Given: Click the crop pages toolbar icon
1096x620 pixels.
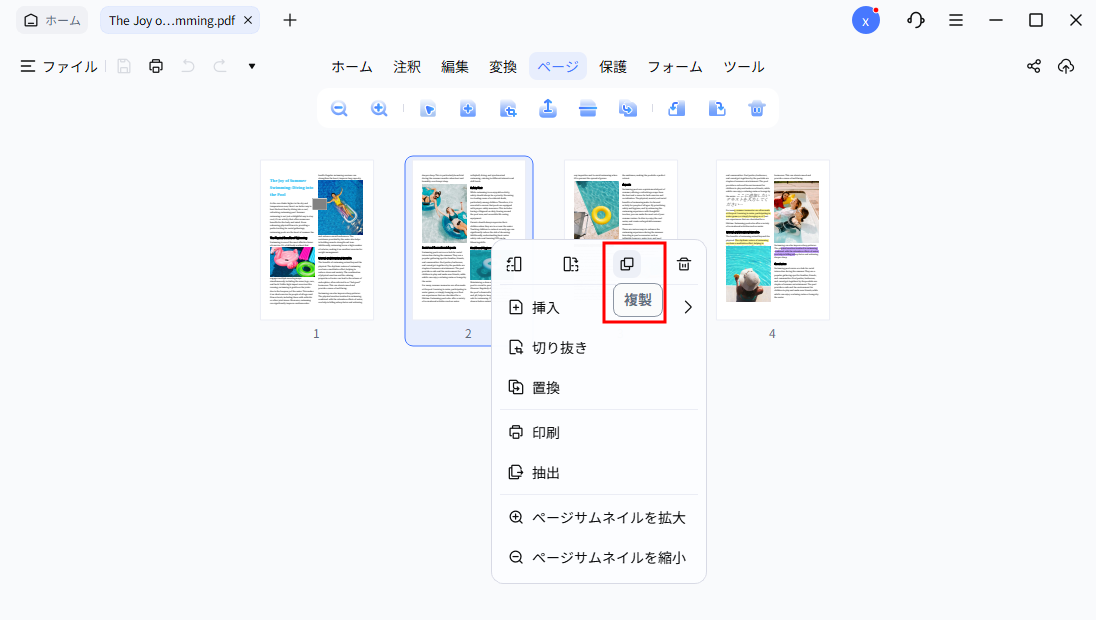Looking at the screenshot, I should (508, 108).
